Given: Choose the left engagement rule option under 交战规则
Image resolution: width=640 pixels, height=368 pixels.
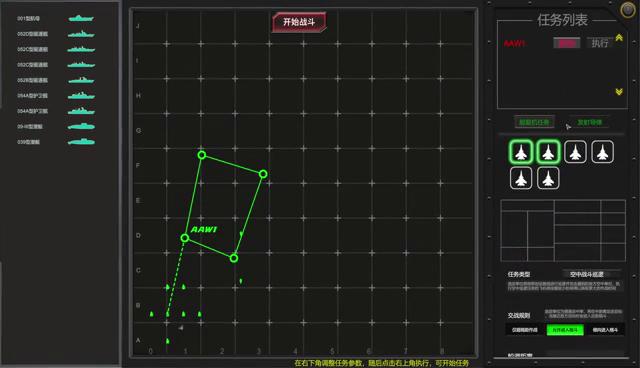Looking at the screenshot, I should point(525,330).
